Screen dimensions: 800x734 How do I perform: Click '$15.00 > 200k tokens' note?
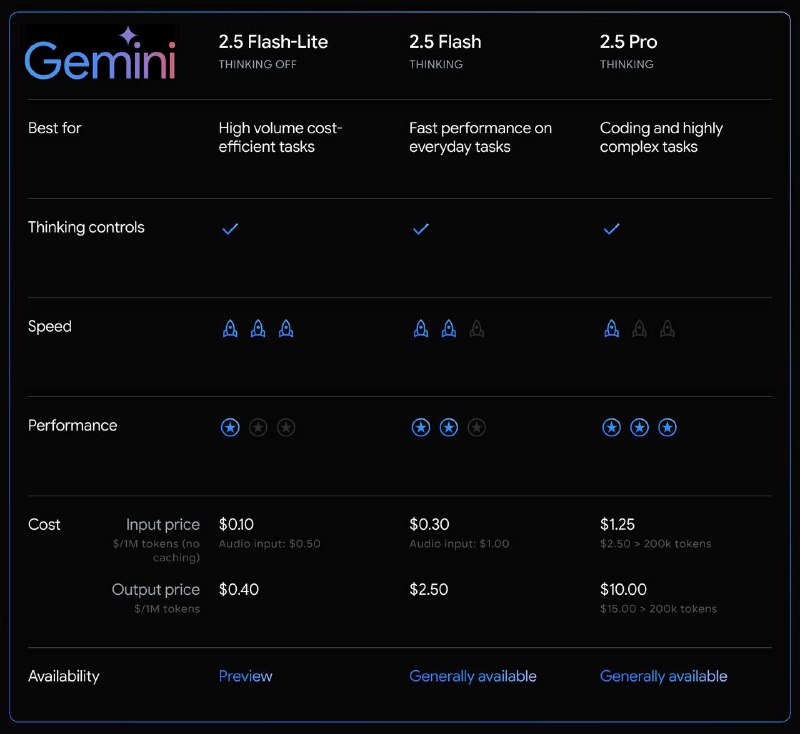click(x=659, y=609)
